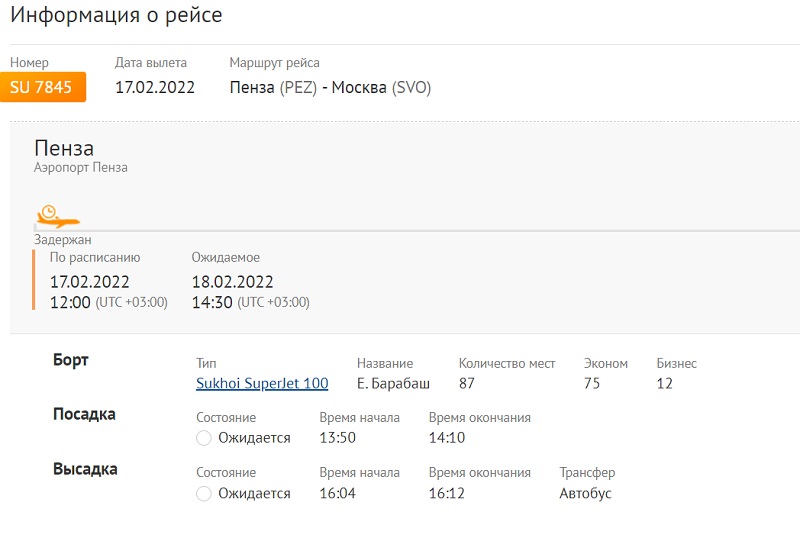Click the scheduled time 12:00

pyautogui.click(x=70, y=302)
